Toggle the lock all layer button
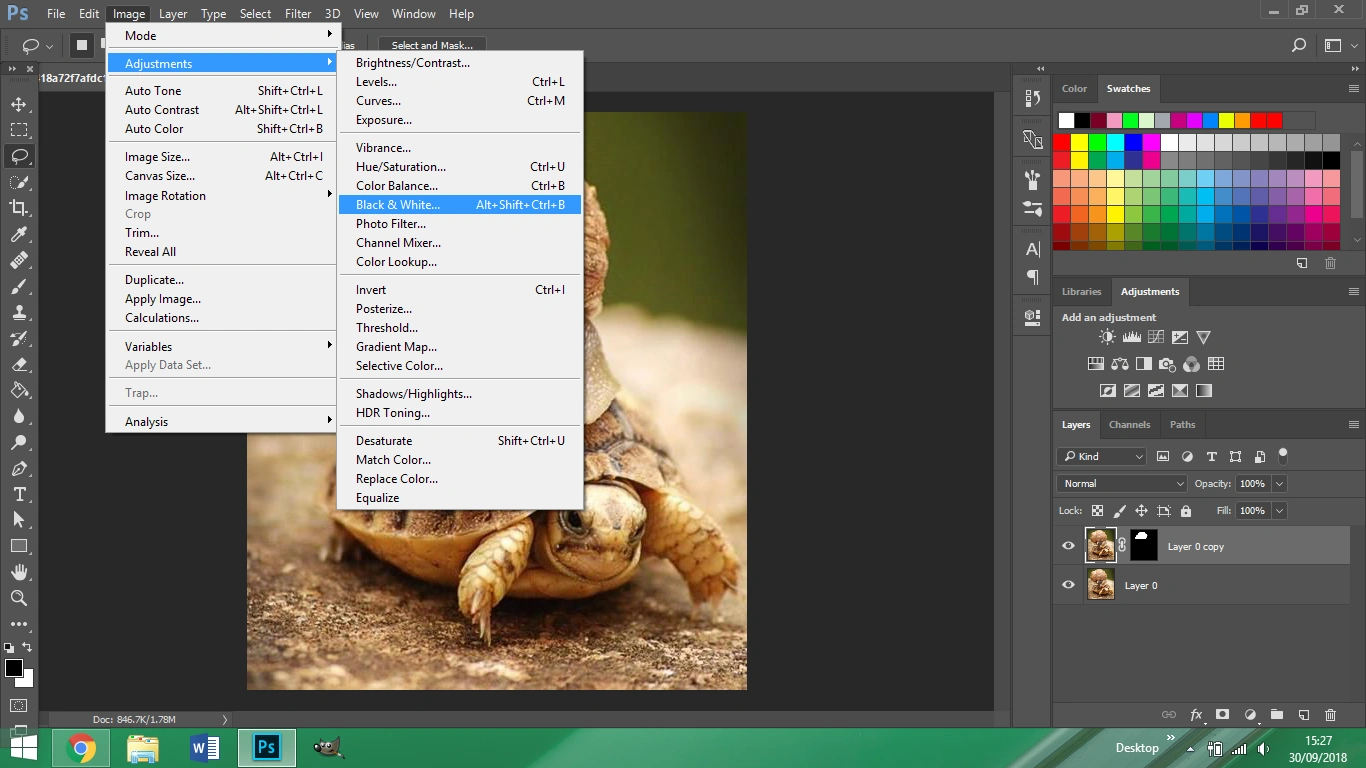The image size is (1366, 768). (1186, 511)
